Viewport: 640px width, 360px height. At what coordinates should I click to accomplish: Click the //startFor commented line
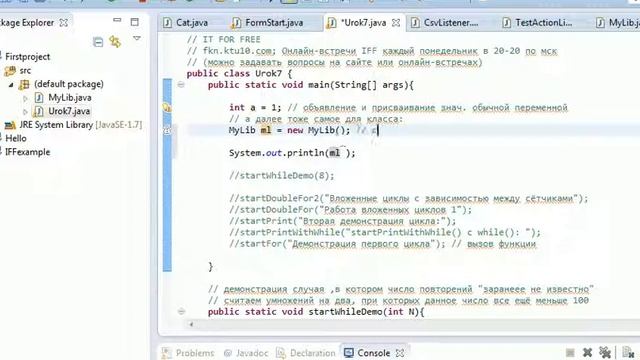(382, 244)
